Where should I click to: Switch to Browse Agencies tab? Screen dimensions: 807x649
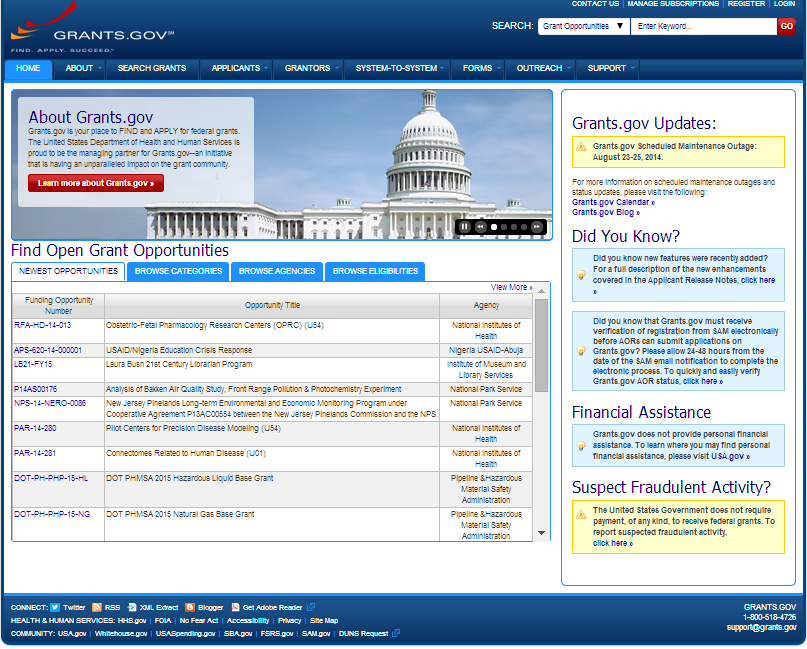tap(277, 271)
